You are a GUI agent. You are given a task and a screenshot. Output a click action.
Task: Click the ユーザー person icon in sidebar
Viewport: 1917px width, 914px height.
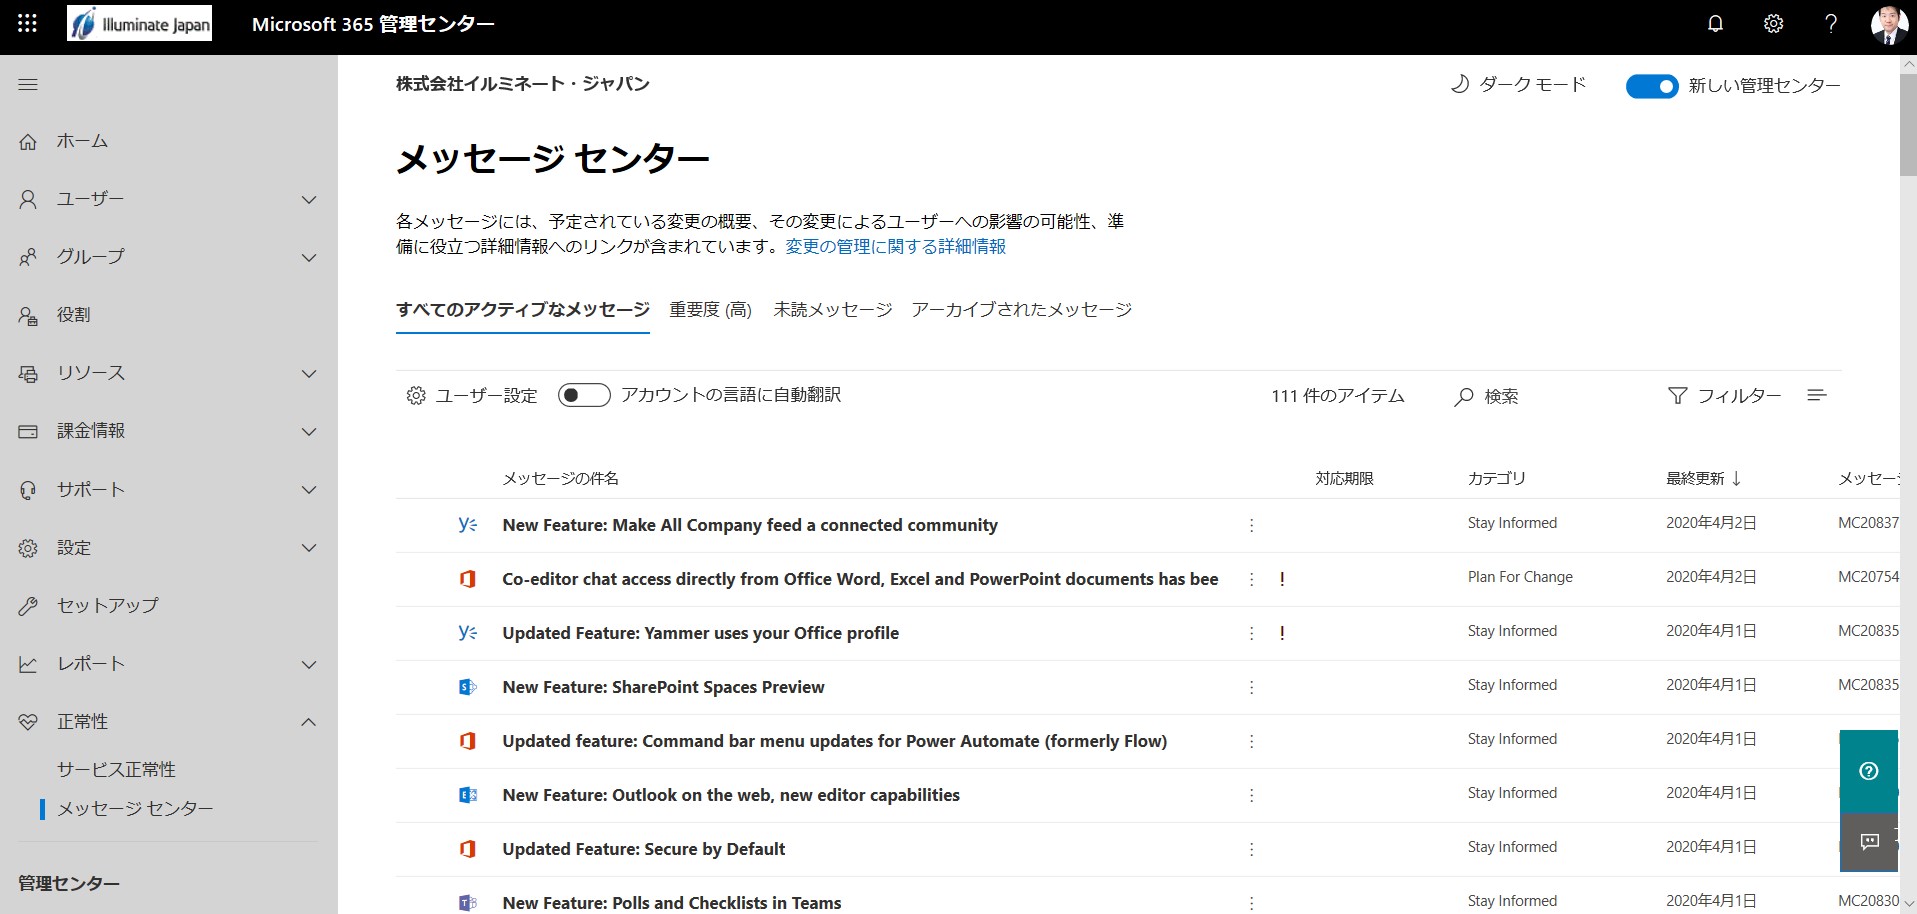coord(28,200)
